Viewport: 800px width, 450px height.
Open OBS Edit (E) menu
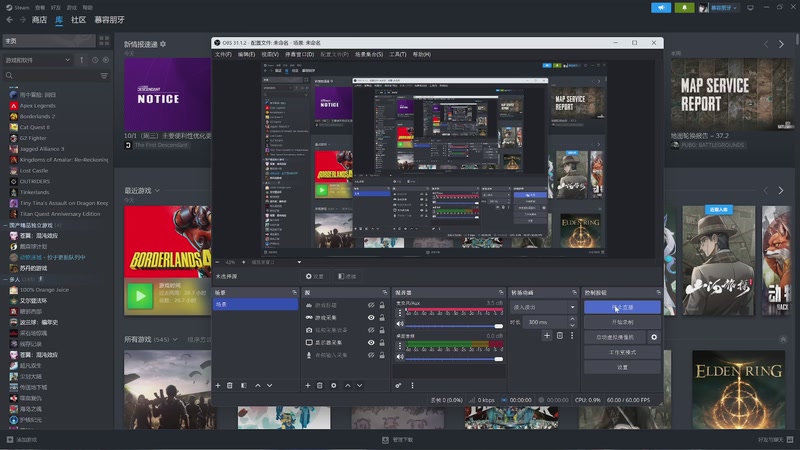[246, 54]
